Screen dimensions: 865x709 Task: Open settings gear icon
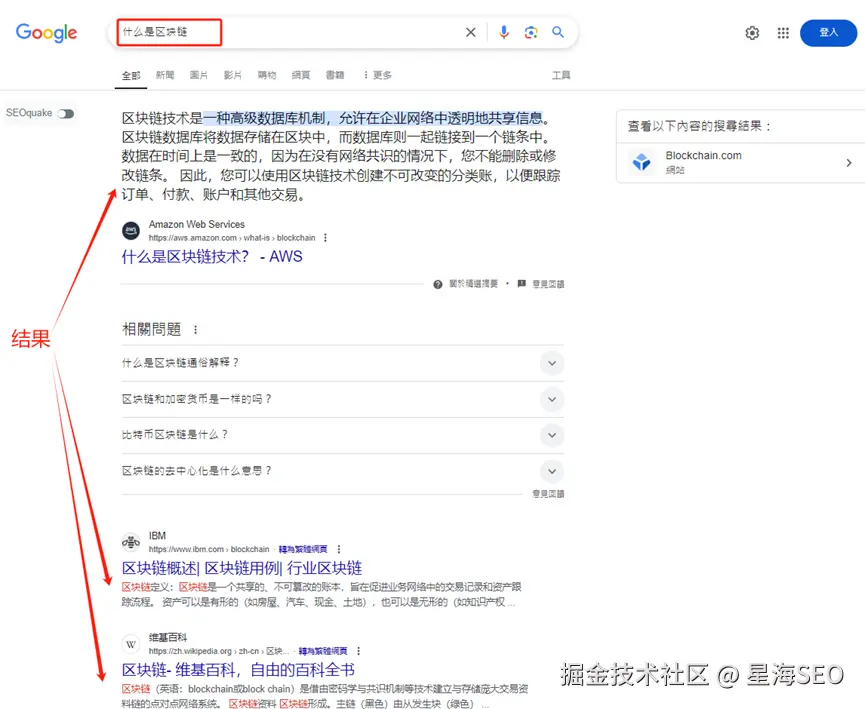tap(752, 33)
